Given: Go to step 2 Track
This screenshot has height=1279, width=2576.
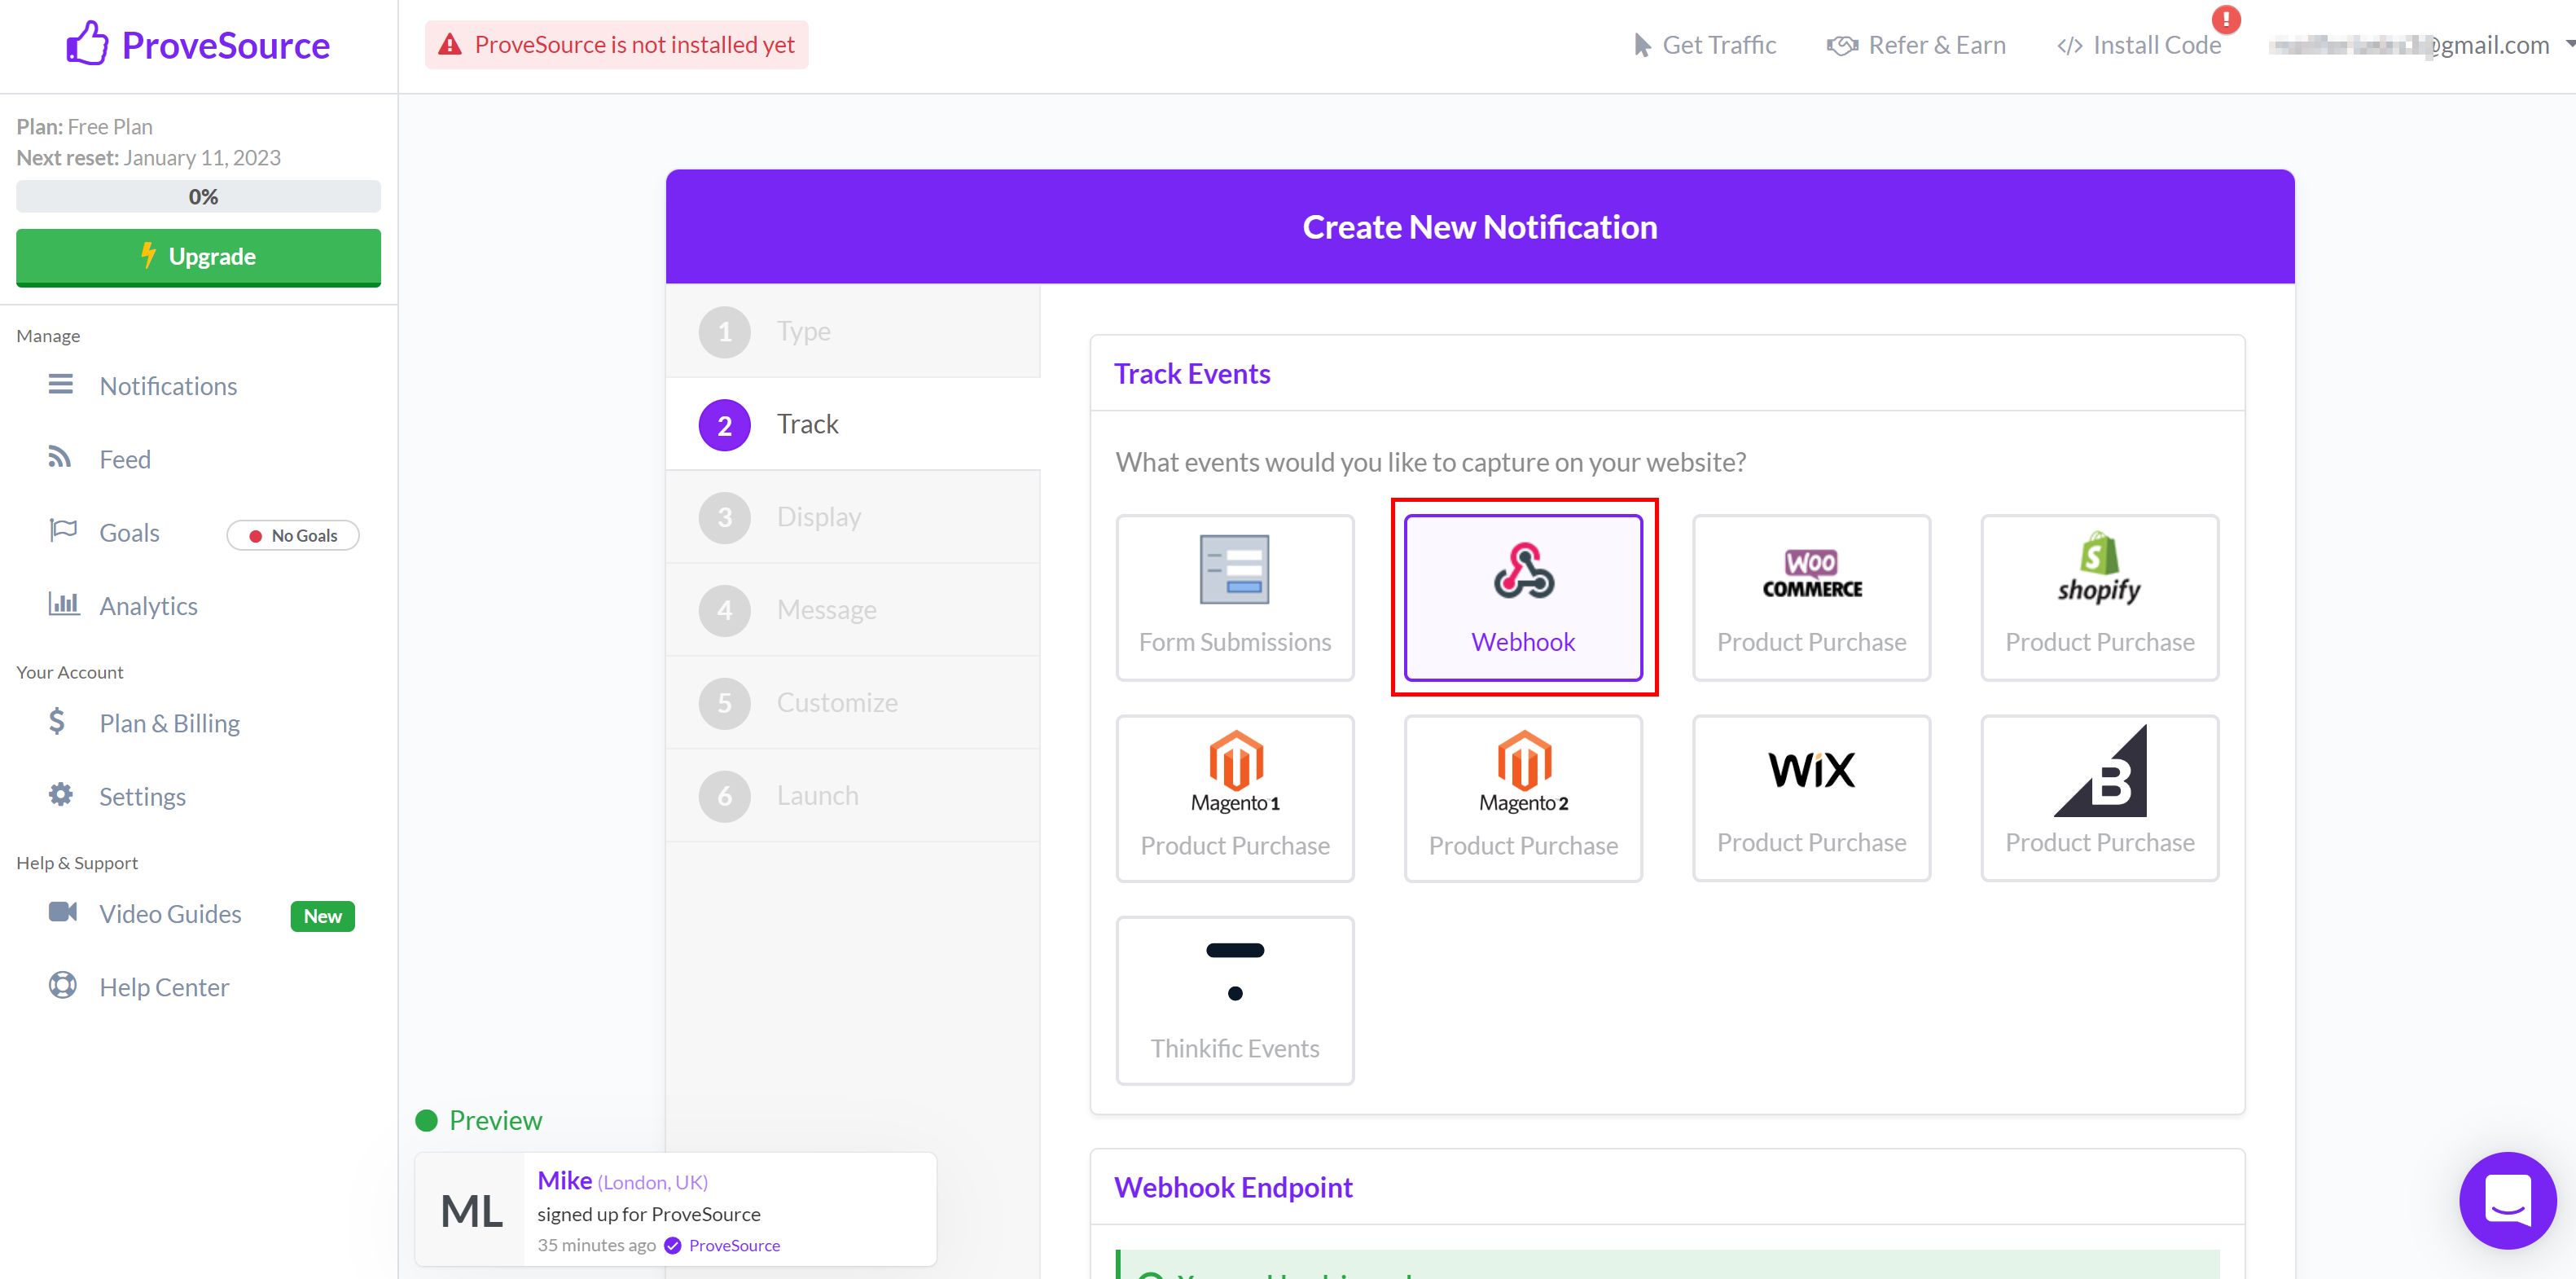Looking at the screenshot, I should (x=853, y=424).
